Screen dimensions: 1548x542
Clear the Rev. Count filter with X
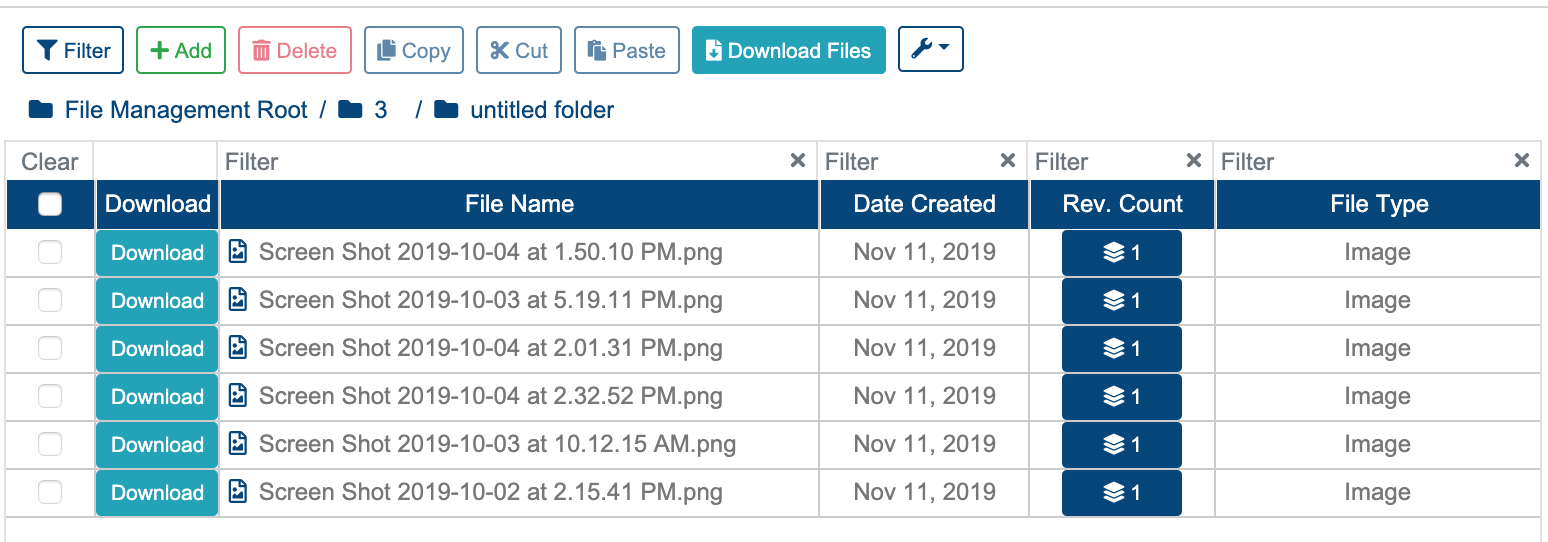point(1194,160)
